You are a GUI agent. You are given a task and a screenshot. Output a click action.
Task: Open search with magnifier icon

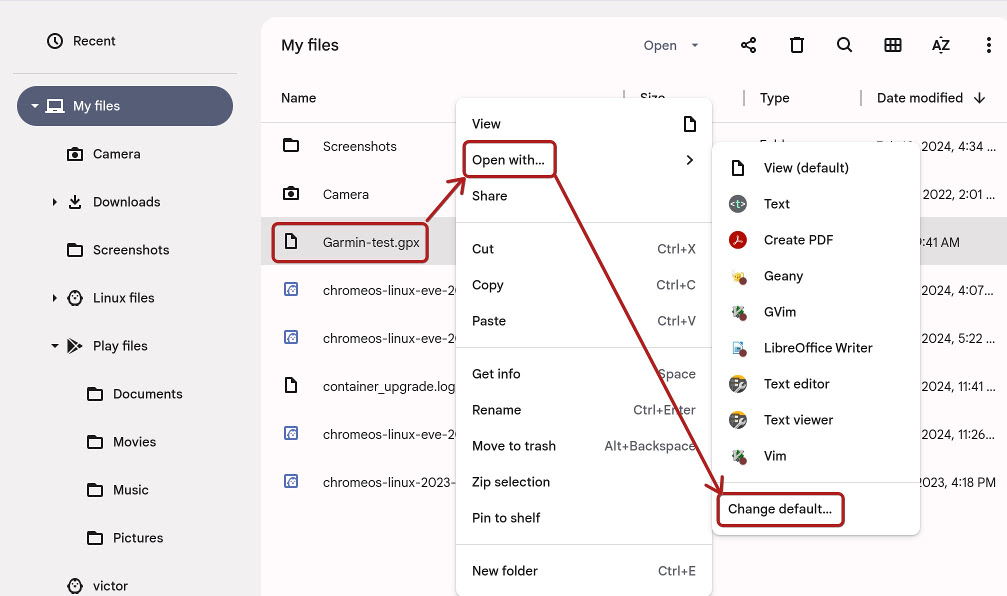click(844, 45)
